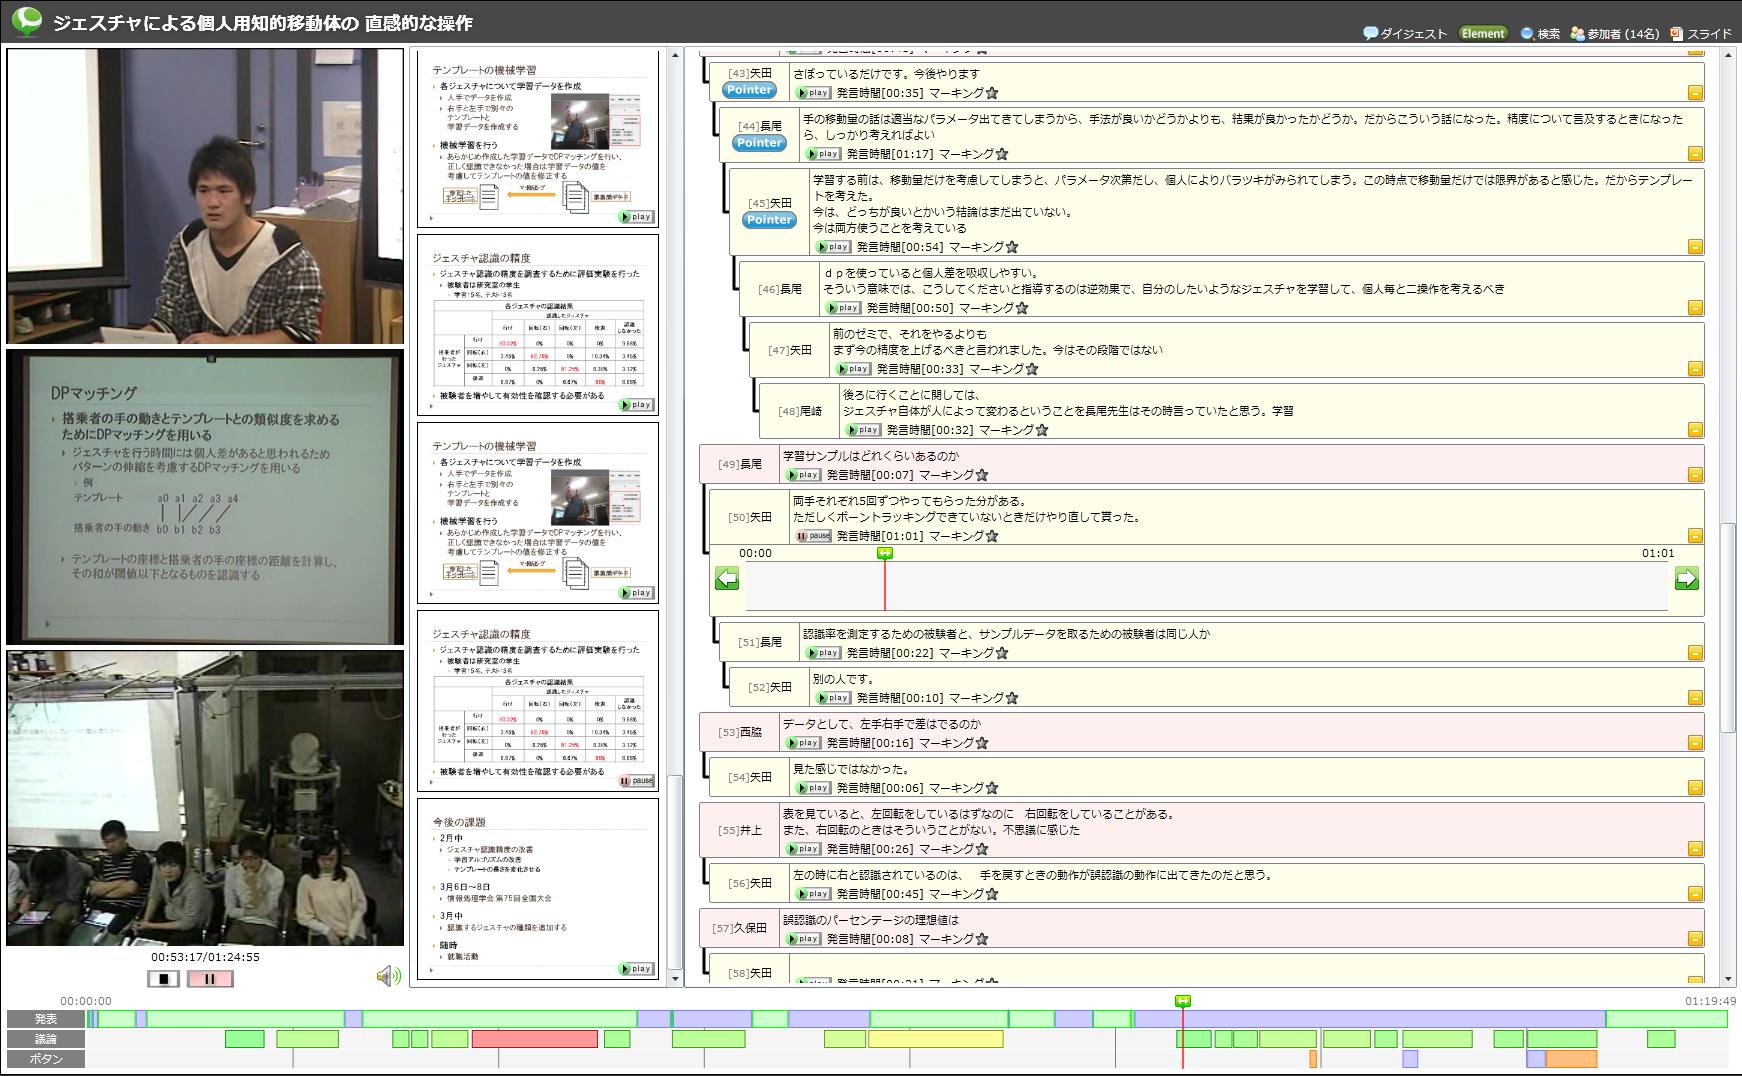Click the orange segment in the ボタン track
The image size is (1742, 1076).
coord(1571,1059)
